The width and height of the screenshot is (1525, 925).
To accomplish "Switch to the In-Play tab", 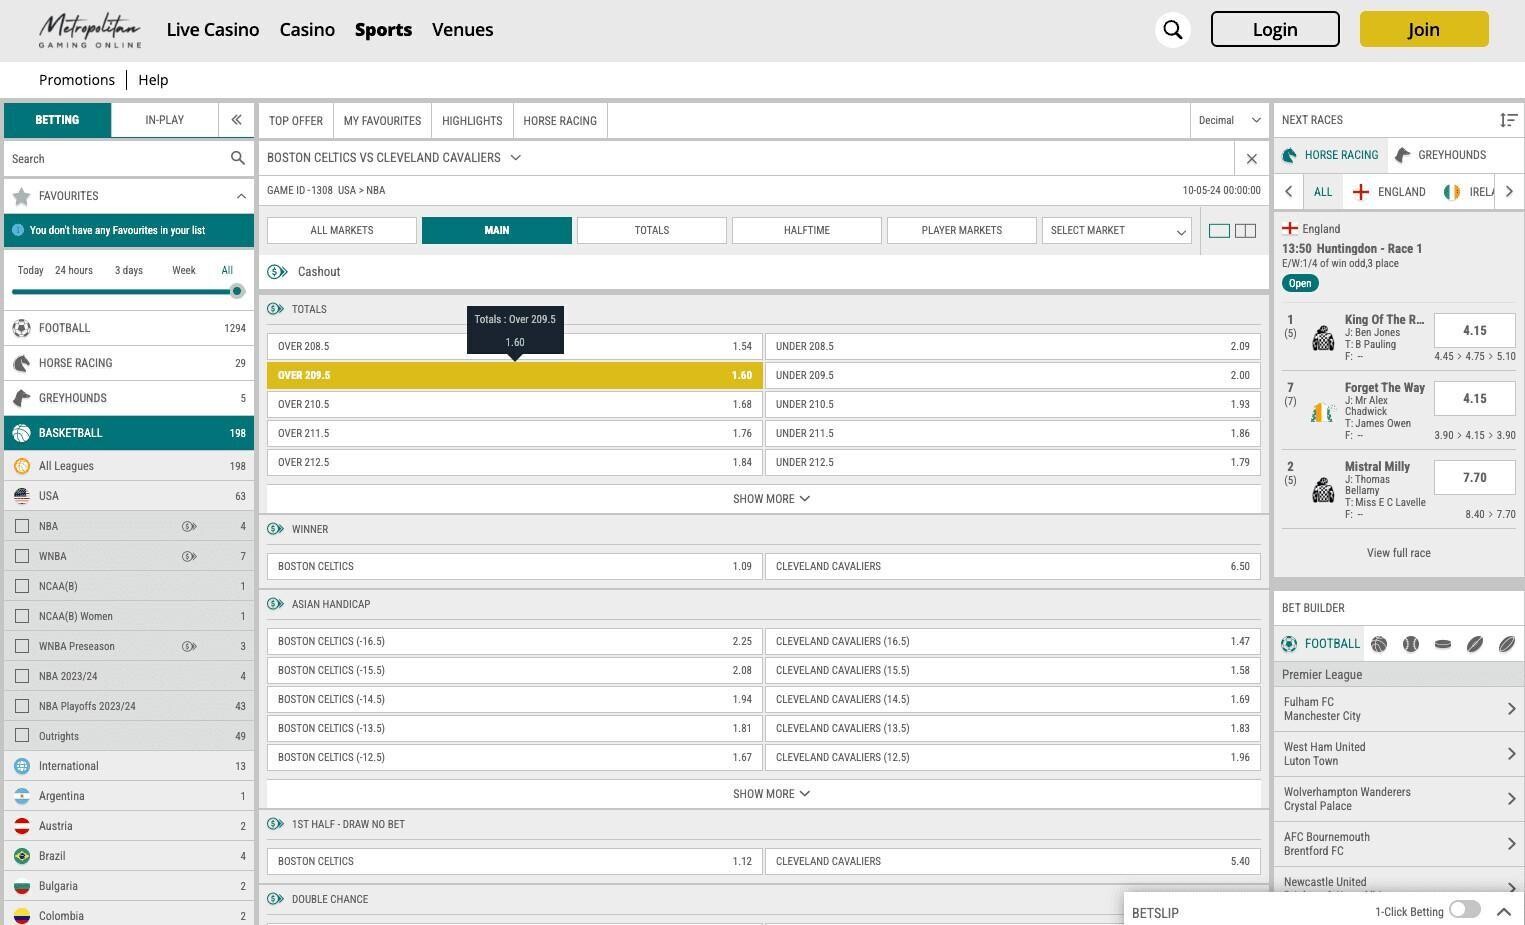I will tap(164, 120).
